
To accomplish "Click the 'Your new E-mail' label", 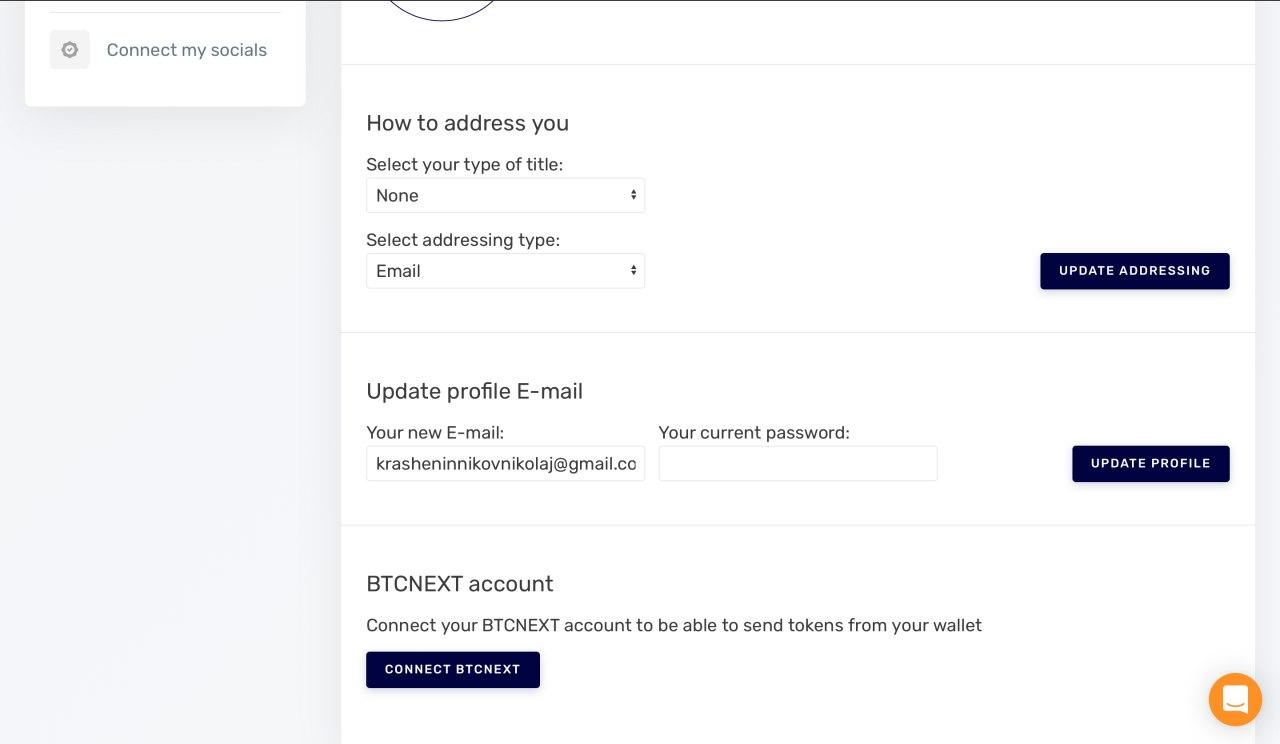I will coord(435,433).
